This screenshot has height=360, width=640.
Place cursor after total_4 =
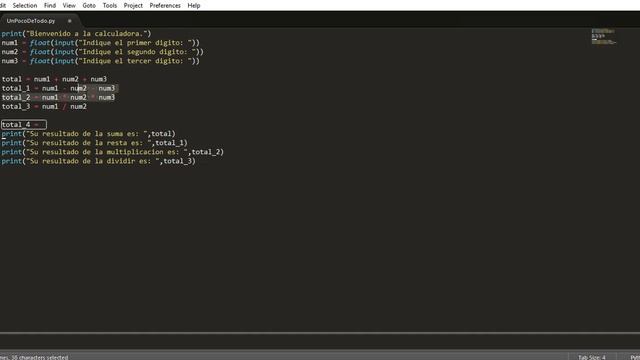[x=42, y=124]
